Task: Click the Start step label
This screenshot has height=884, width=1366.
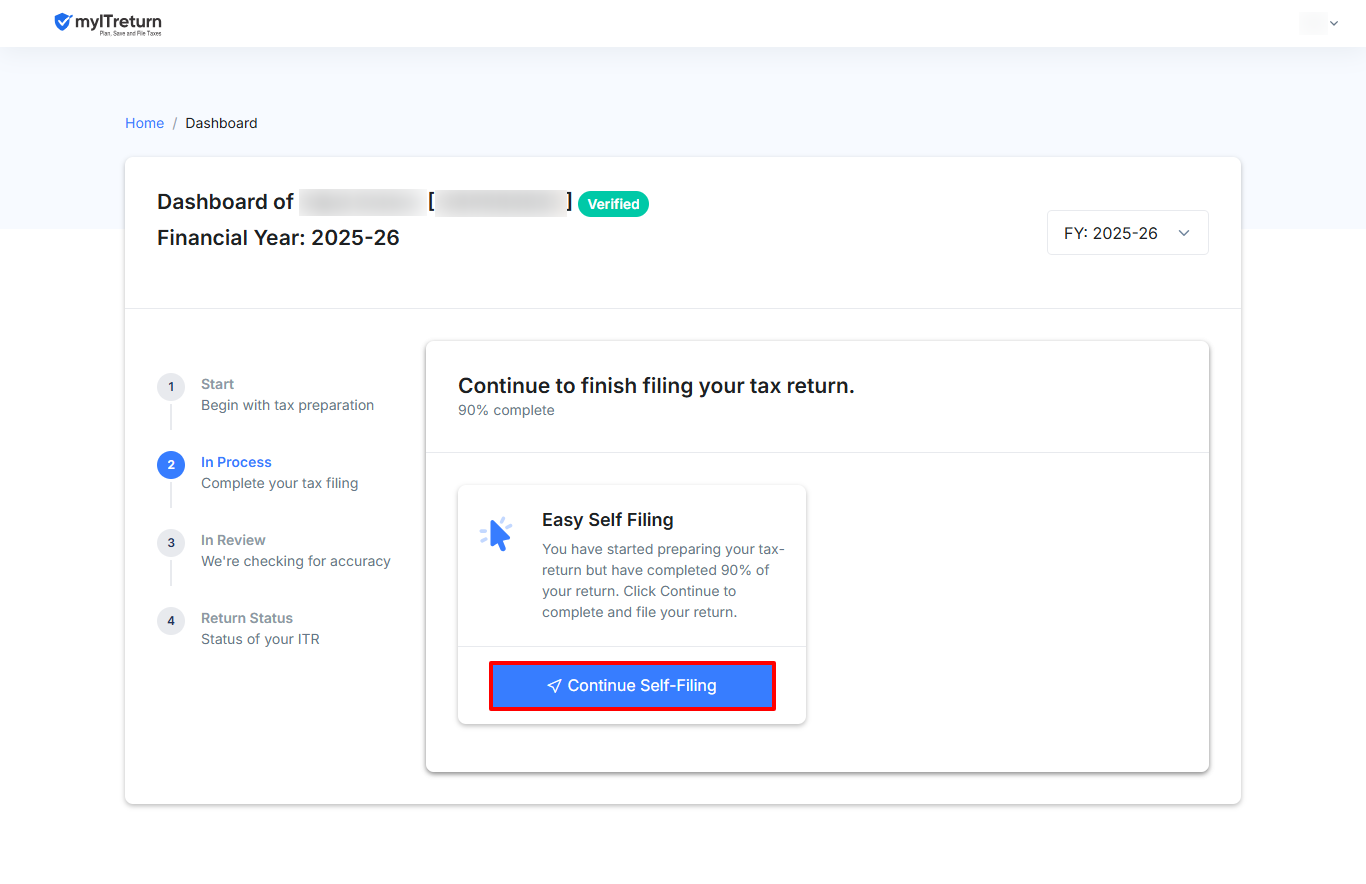Action: (x=217, y=384)
